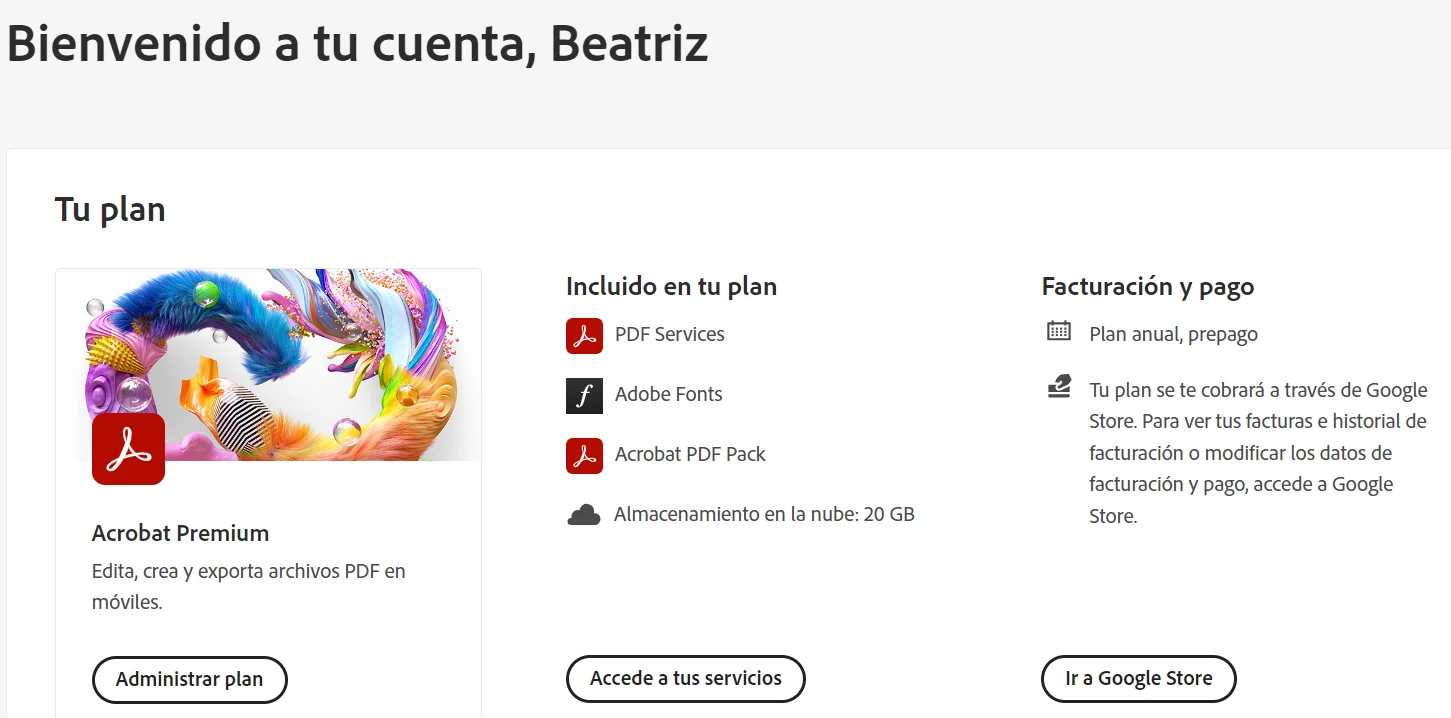Click the Almacenamiento en la nube 20 GB text
The height and width of the screenshot is (718, 1451).
click(x=764, y=514)
